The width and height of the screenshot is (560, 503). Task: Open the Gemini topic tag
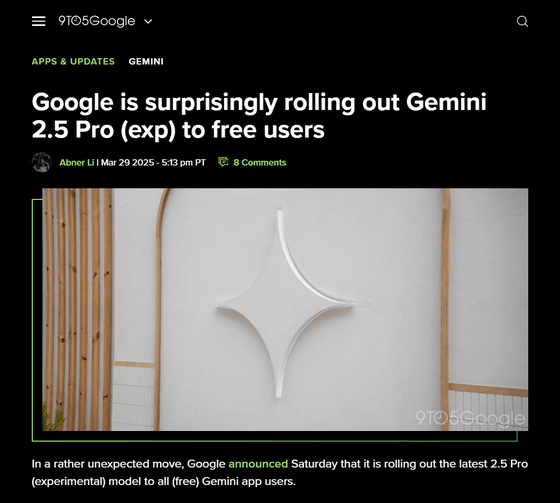[146, 61]
